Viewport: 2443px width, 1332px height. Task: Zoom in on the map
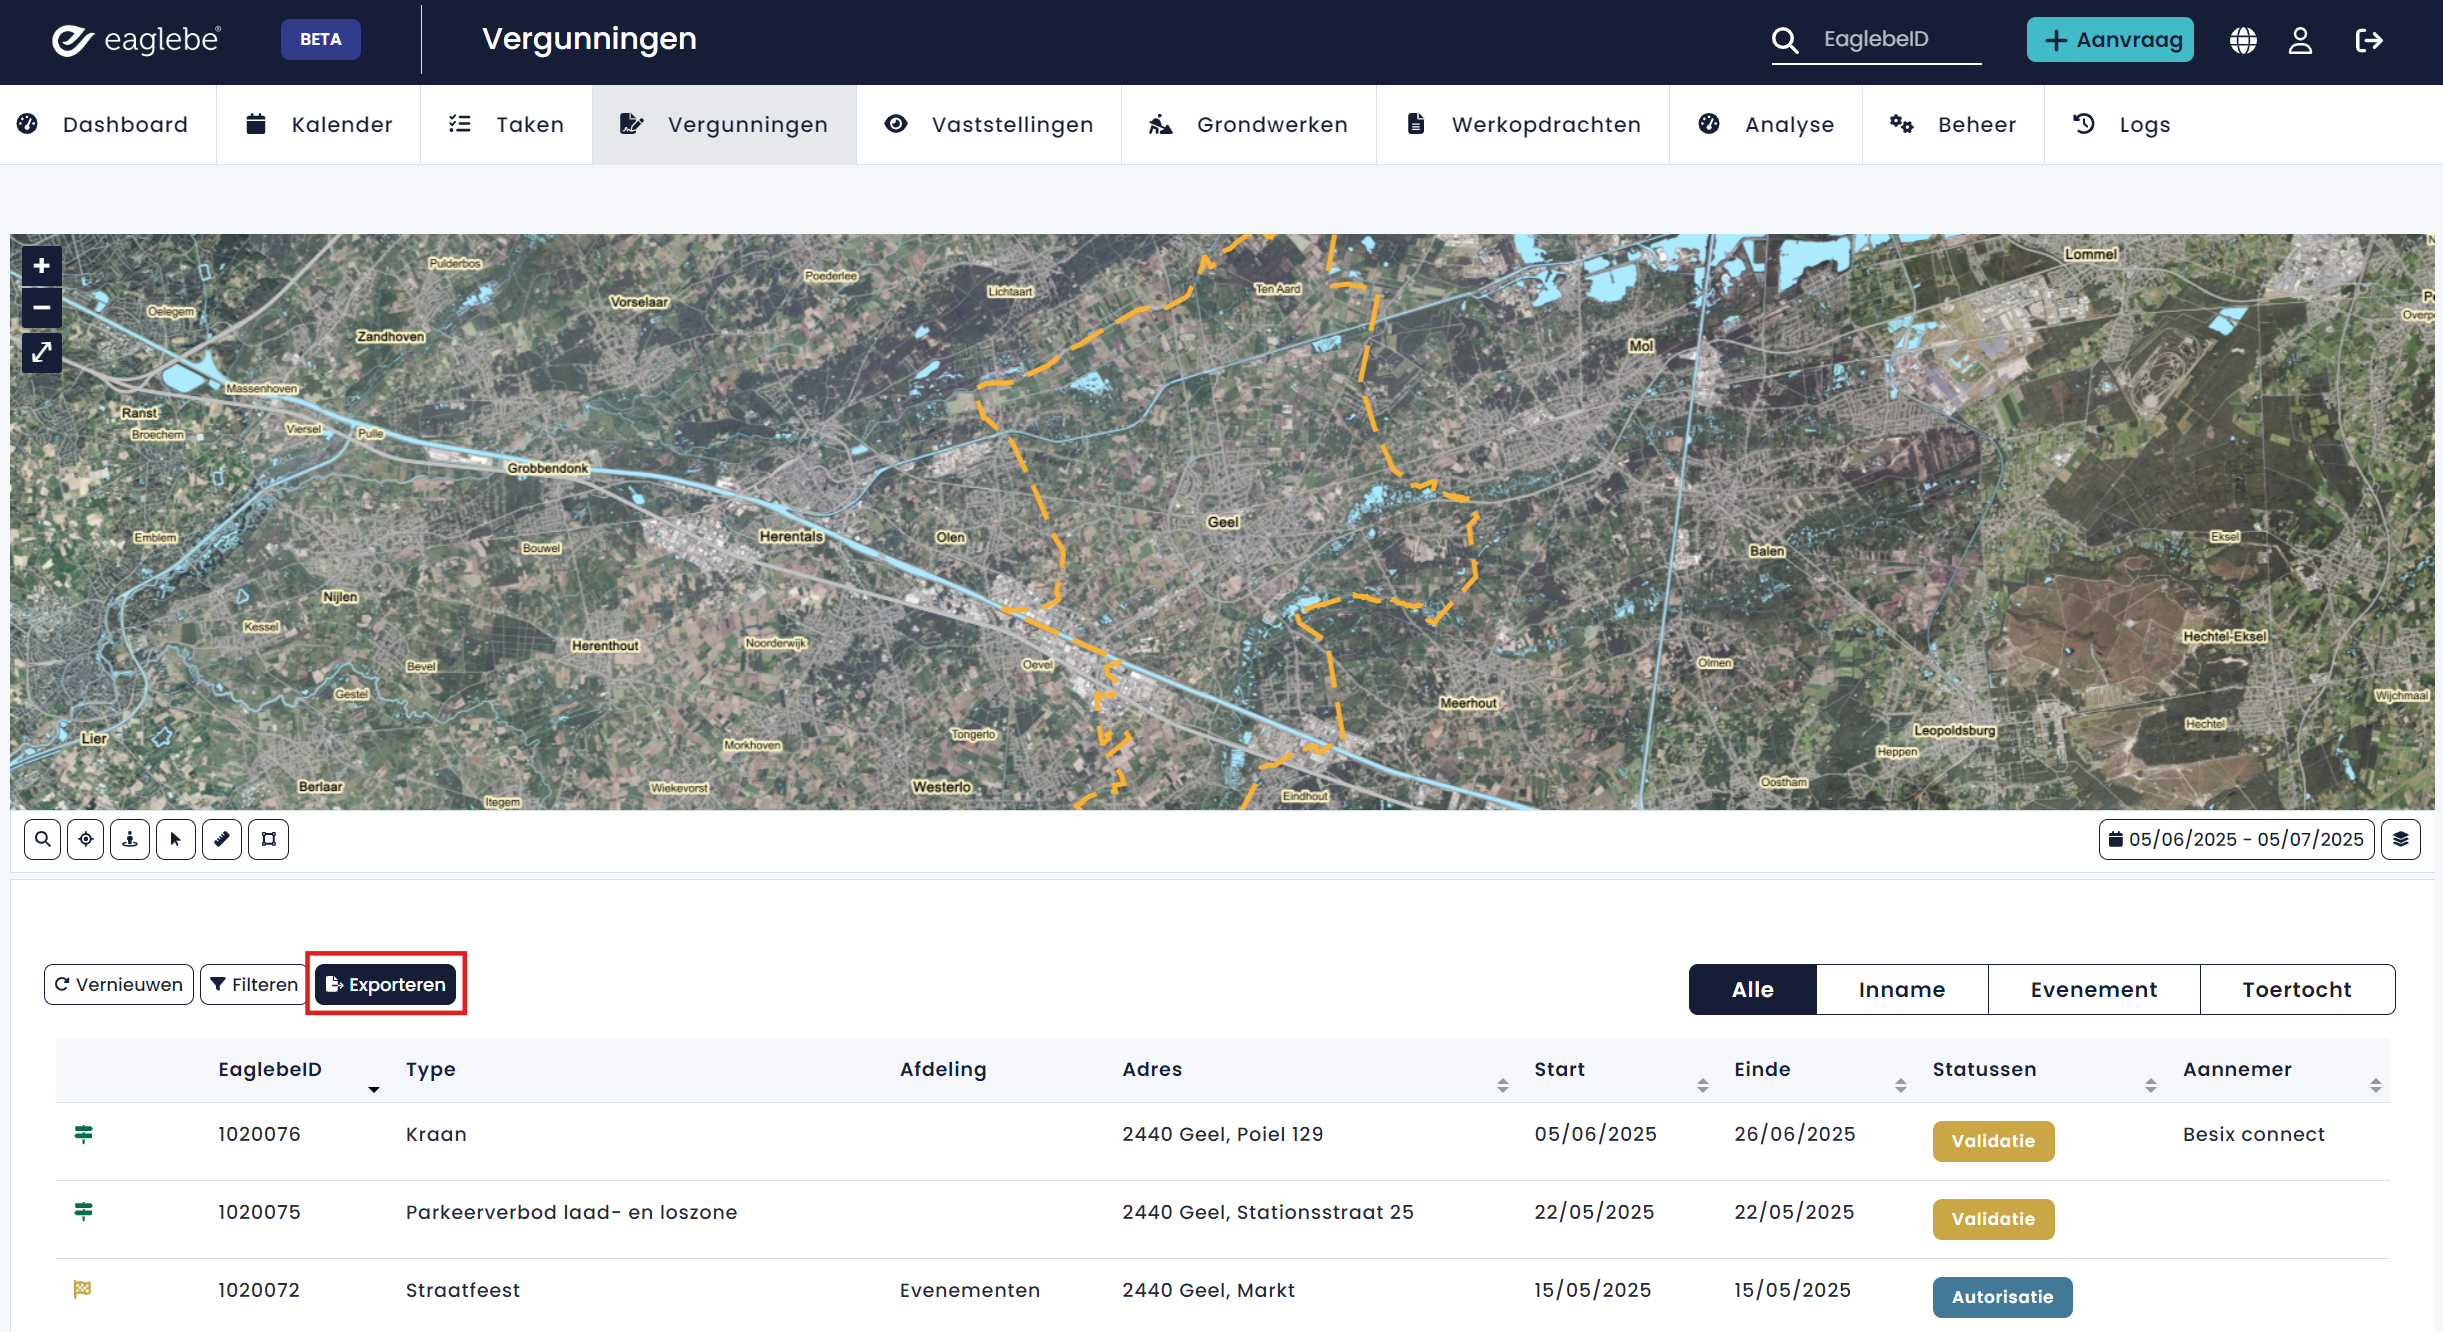tap(41, 266)
